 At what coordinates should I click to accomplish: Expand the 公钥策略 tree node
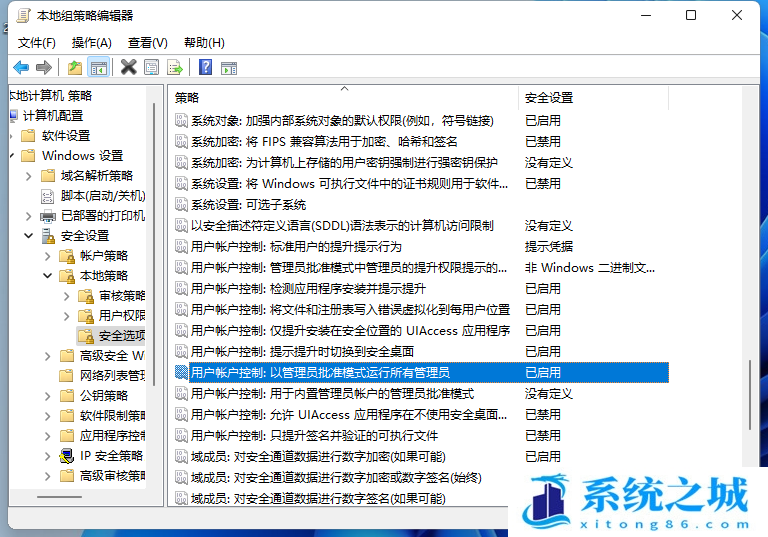click(x=47, y=396)
